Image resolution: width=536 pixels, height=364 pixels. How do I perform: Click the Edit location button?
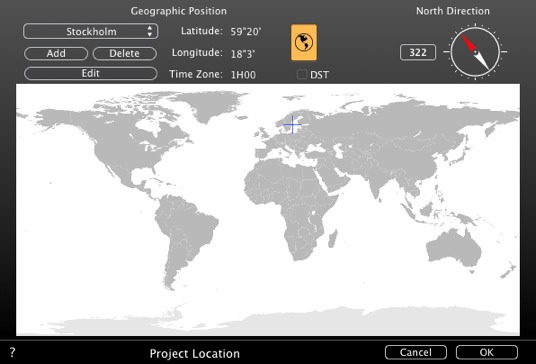coord(91,73)
